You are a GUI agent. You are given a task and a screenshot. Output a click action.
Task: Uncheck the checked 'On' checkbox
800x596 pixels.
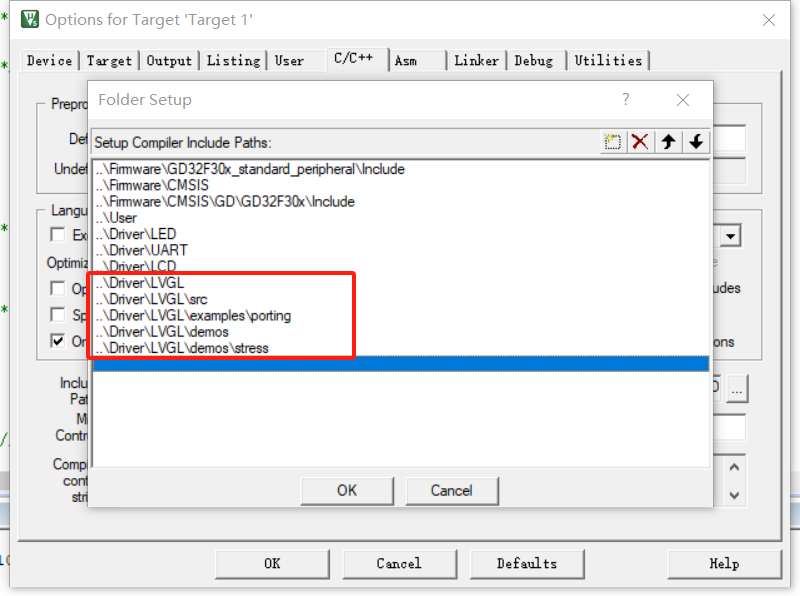pyautogui.click(x=58, y=340)
